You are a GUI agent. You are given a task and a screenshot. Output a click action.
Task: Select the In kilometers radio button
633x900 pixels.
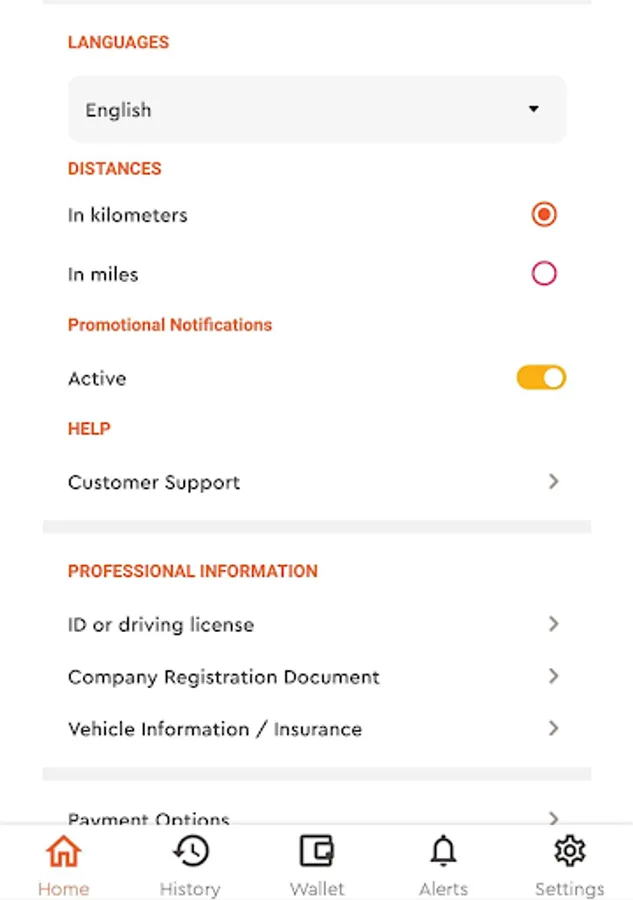click(x=544, y=214)
